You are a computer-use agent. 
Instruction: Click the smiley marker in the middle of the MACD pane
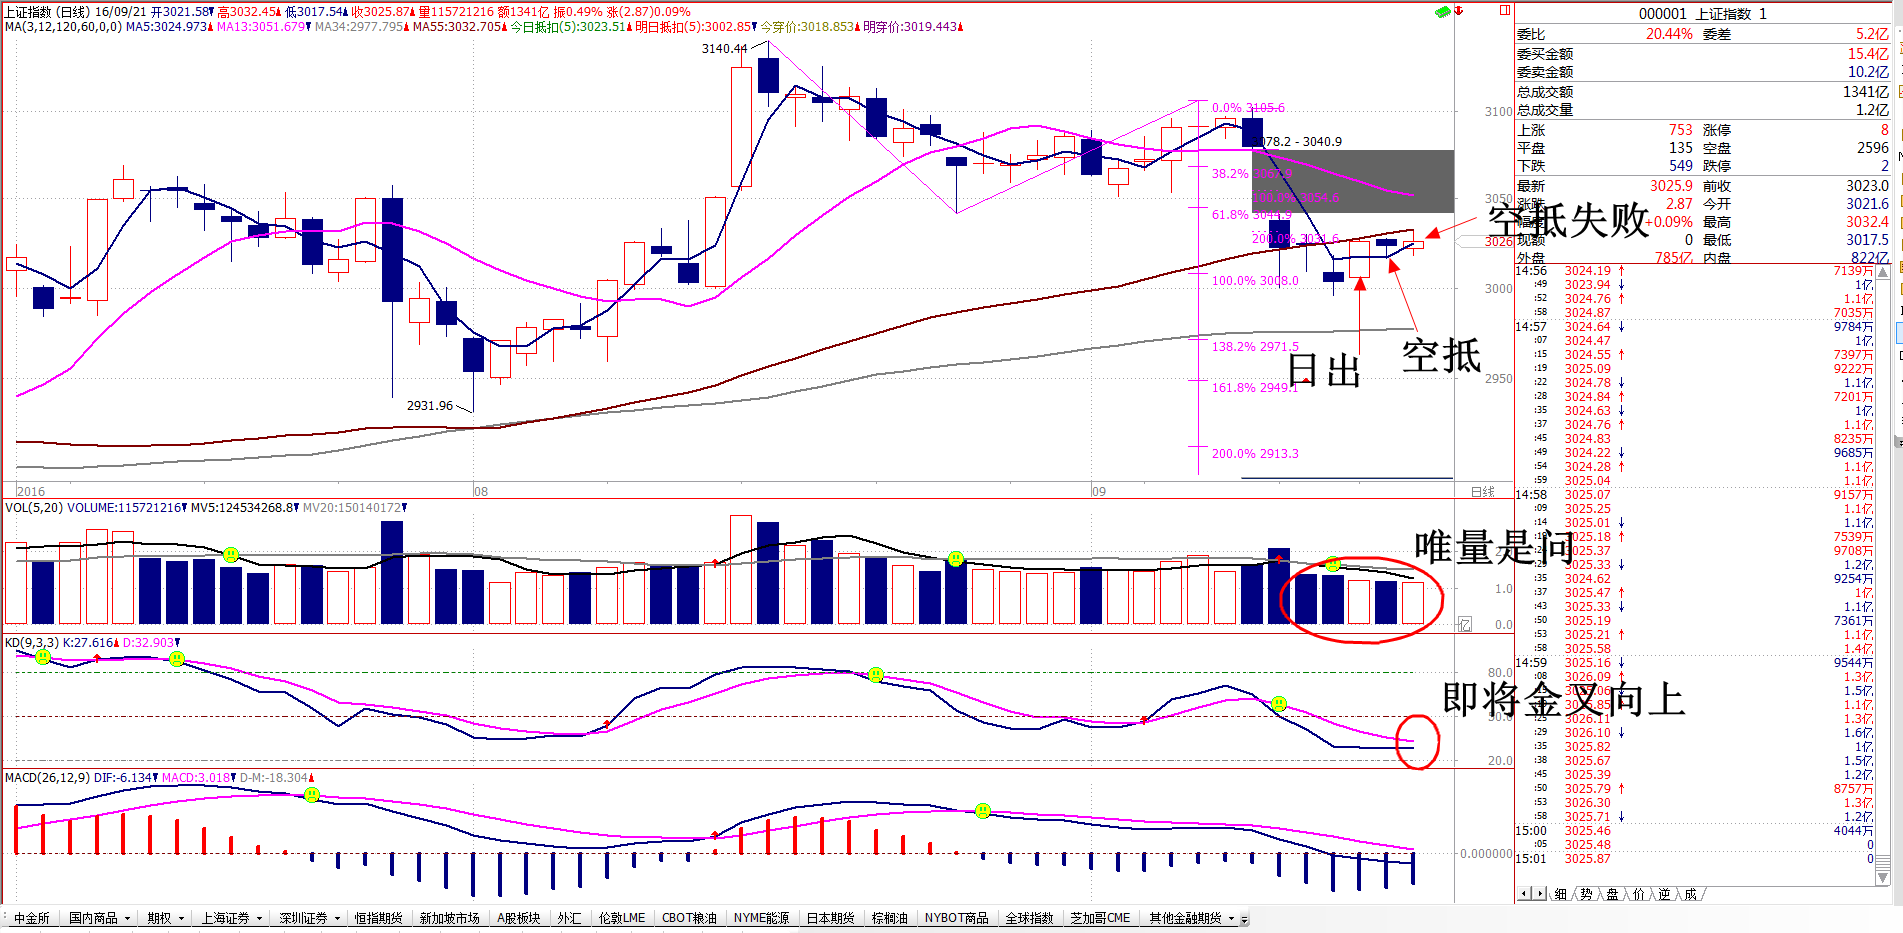[983, 810]
